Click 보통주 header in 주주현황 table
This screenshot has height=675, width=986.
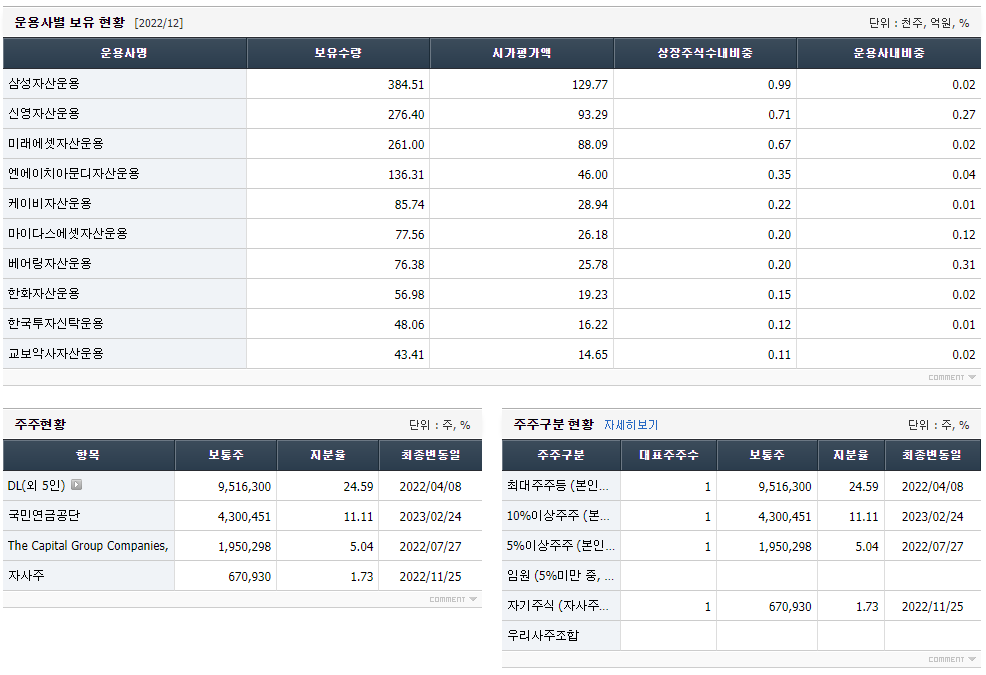[226, 455]
